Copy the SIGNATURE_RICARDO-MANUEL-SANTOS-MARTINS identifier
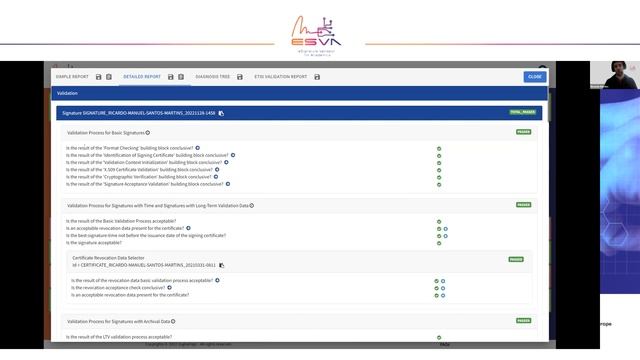 pyautogui.click(x=221, y=113)
